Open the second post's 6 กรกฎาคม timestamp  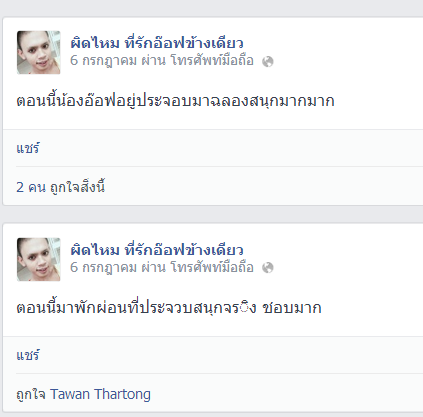(103, 267)
